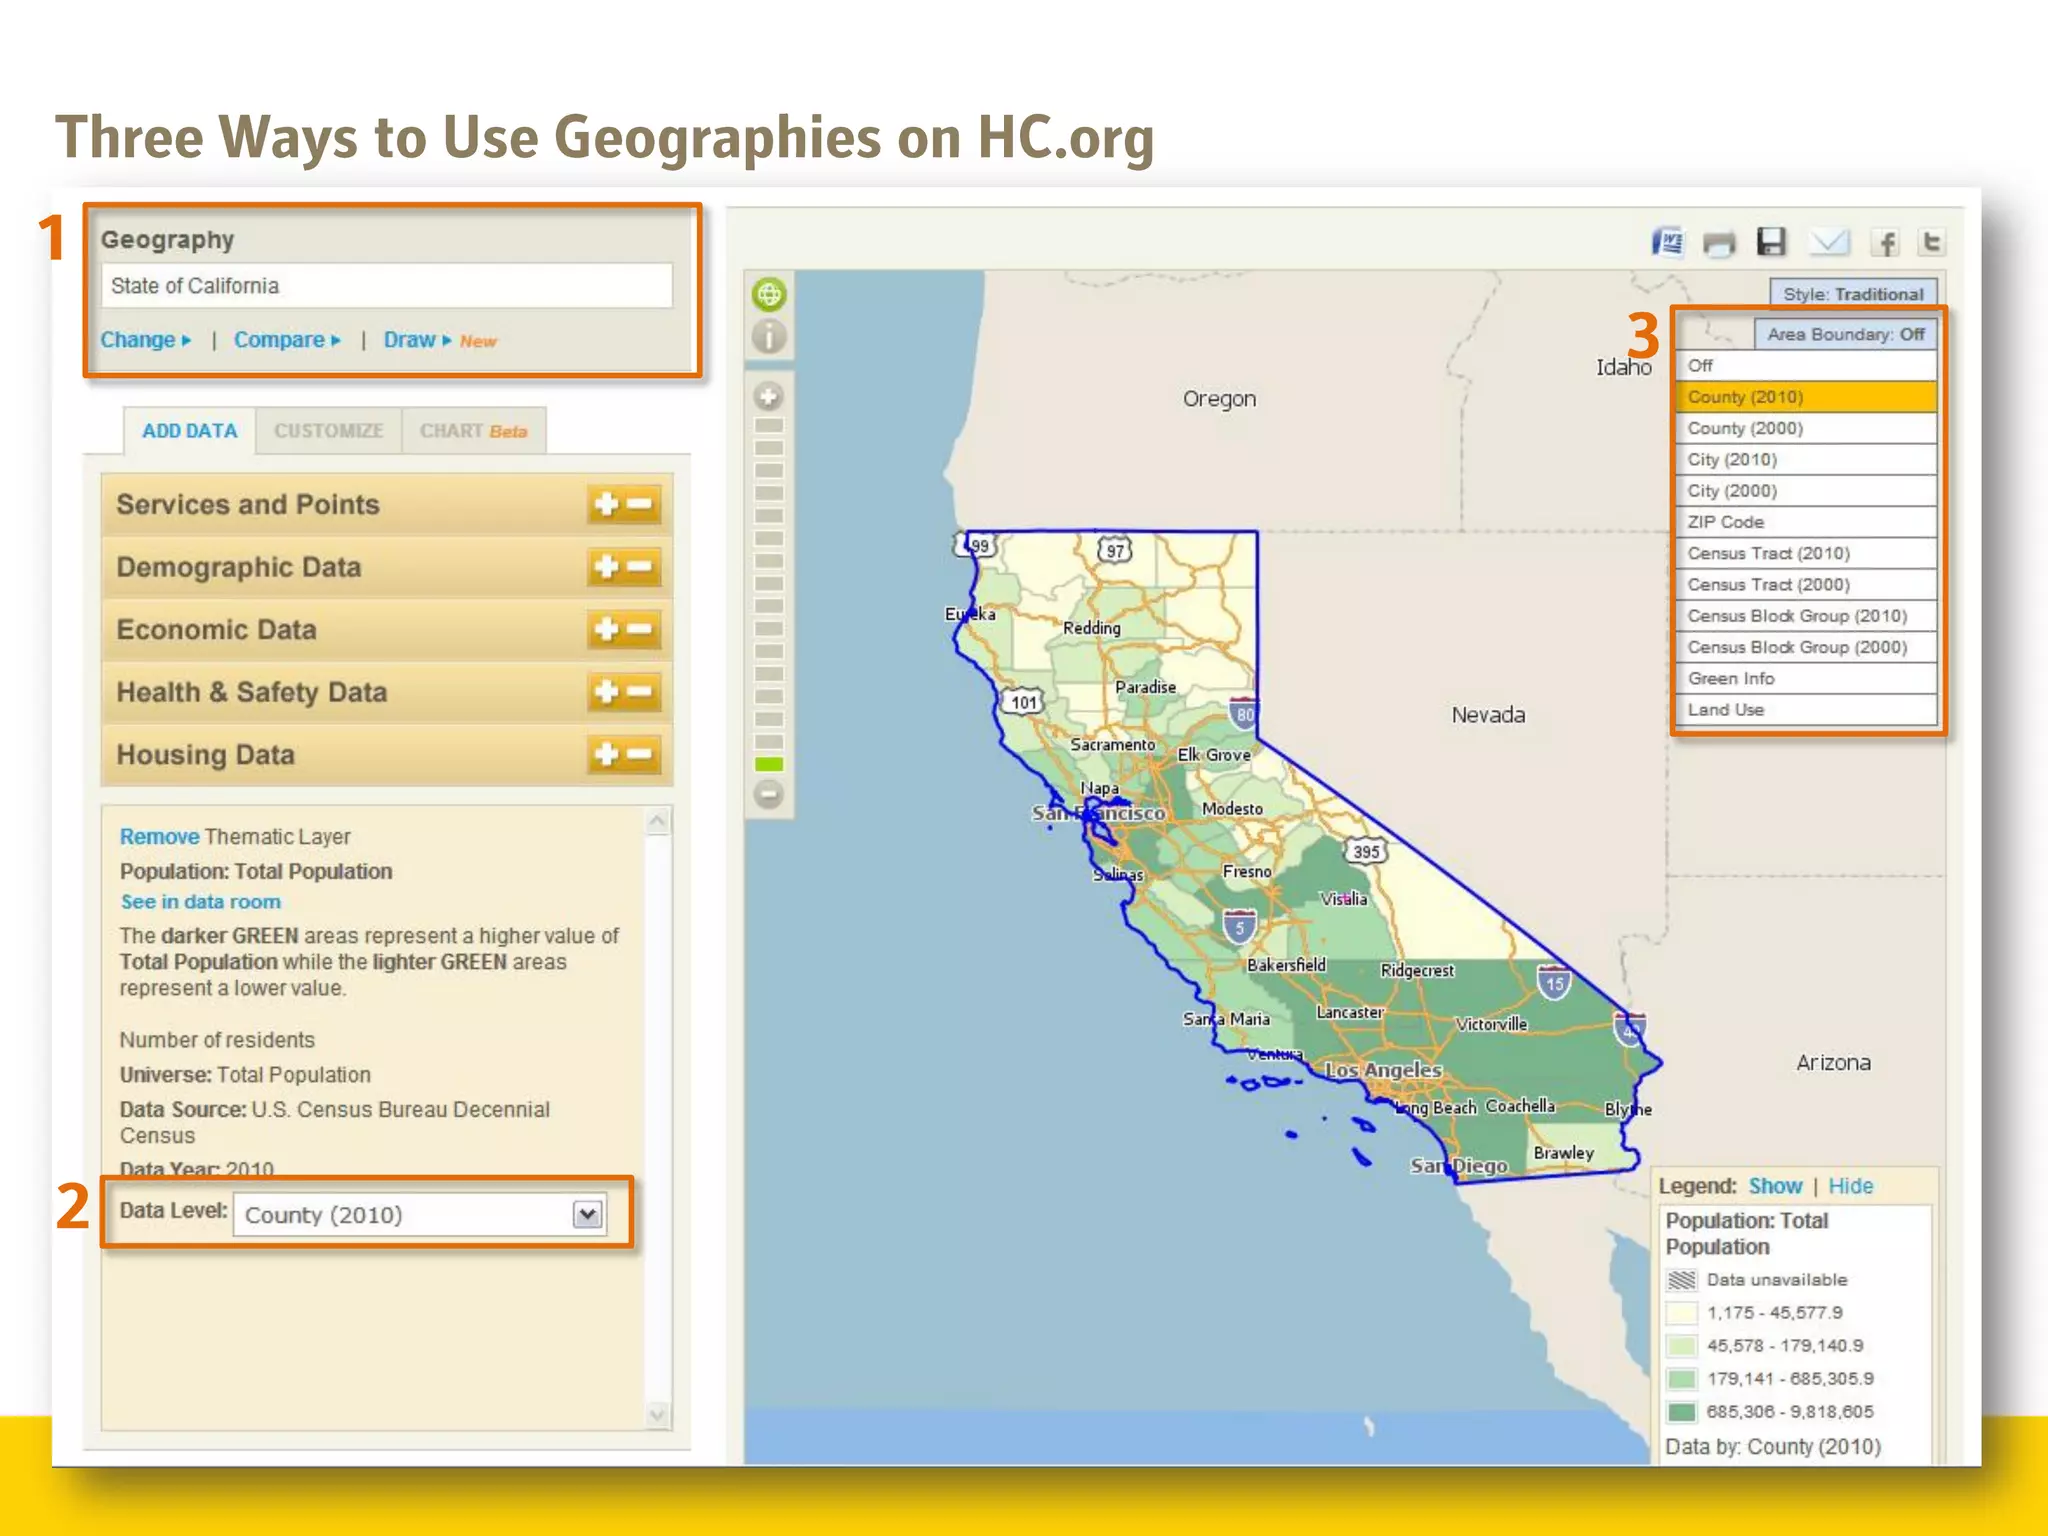2048x1536 pixels.
Task: Collapse Demographic Data with minus button
Action: (641, 567)
